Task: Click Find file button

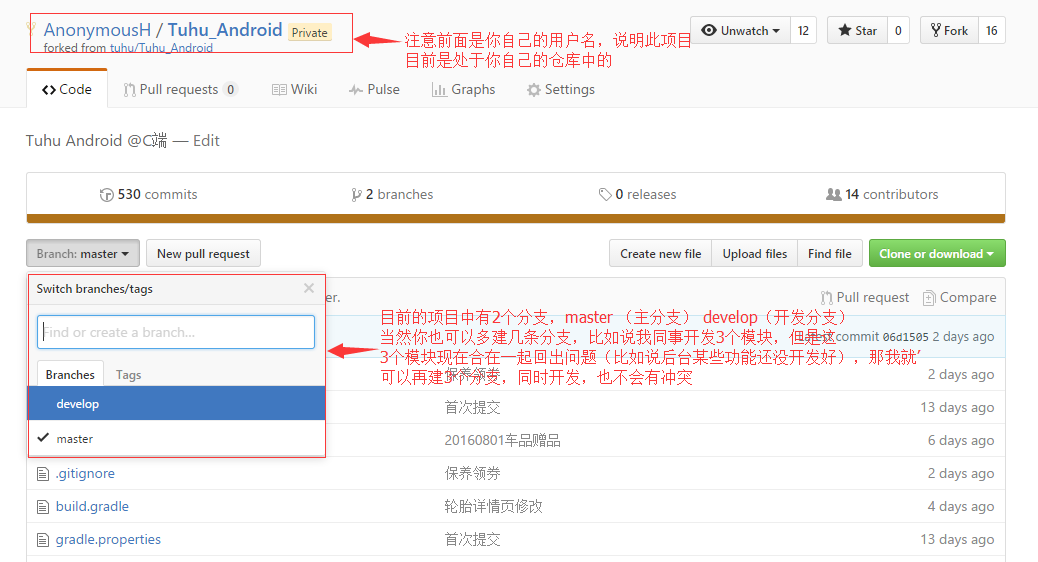Action: click(829, 254)
